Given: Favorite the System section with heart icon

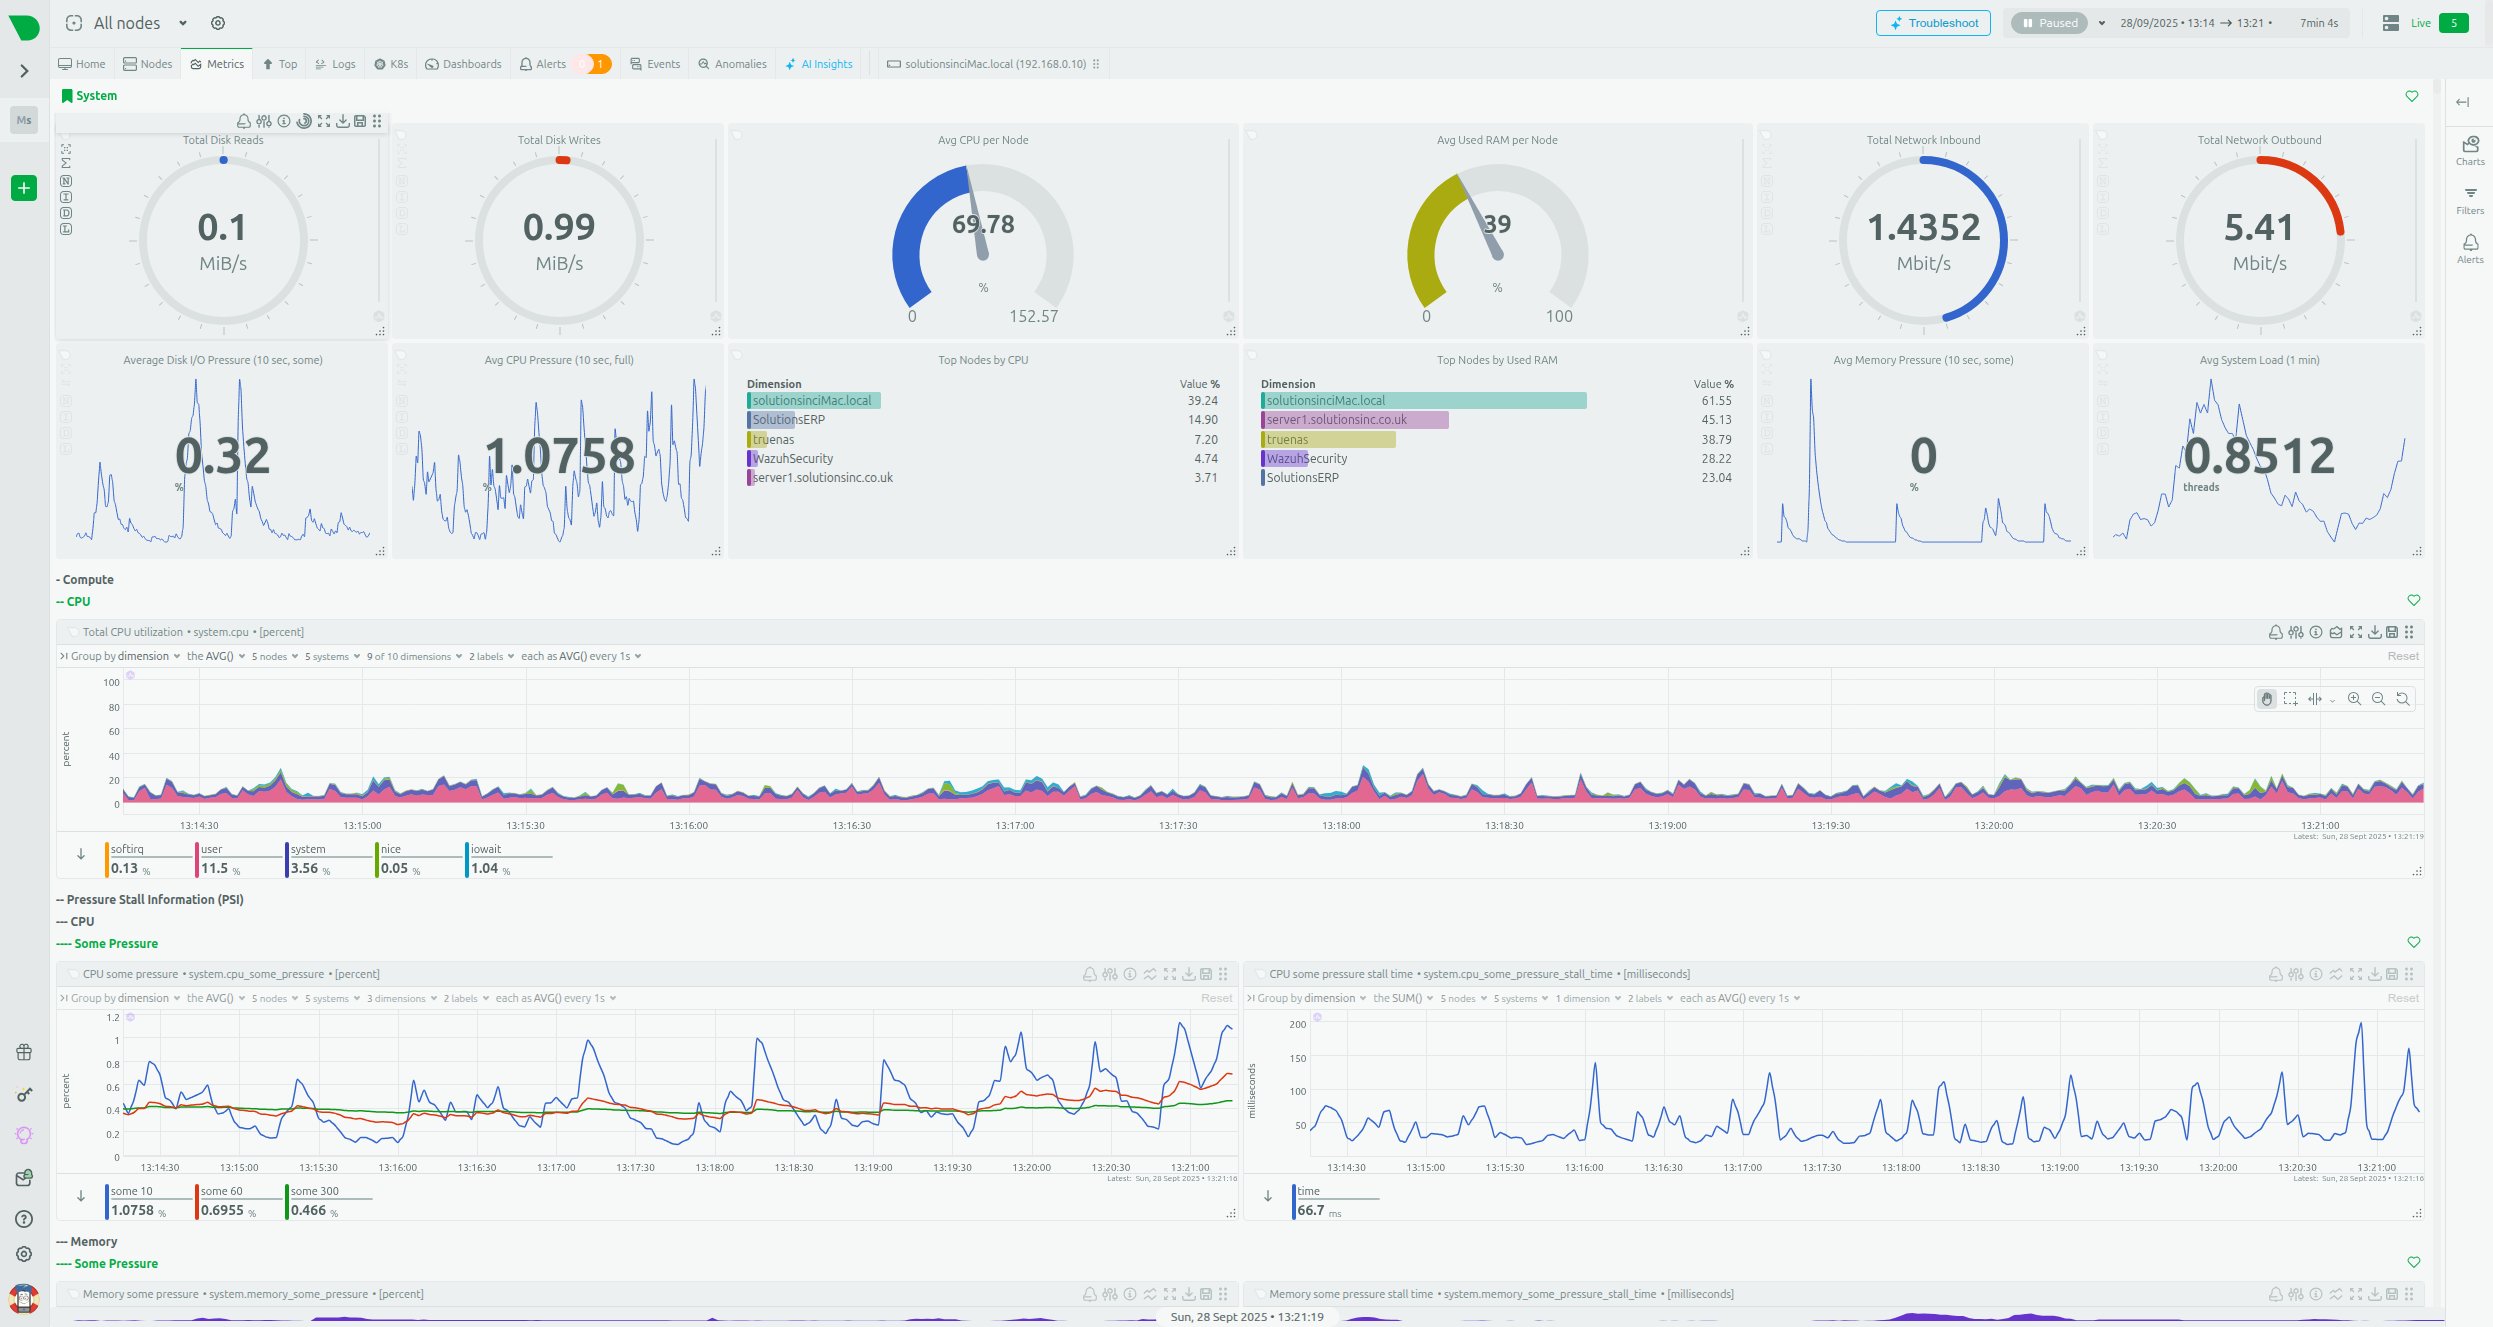Looking at the screenshot, I should 2411,96.
